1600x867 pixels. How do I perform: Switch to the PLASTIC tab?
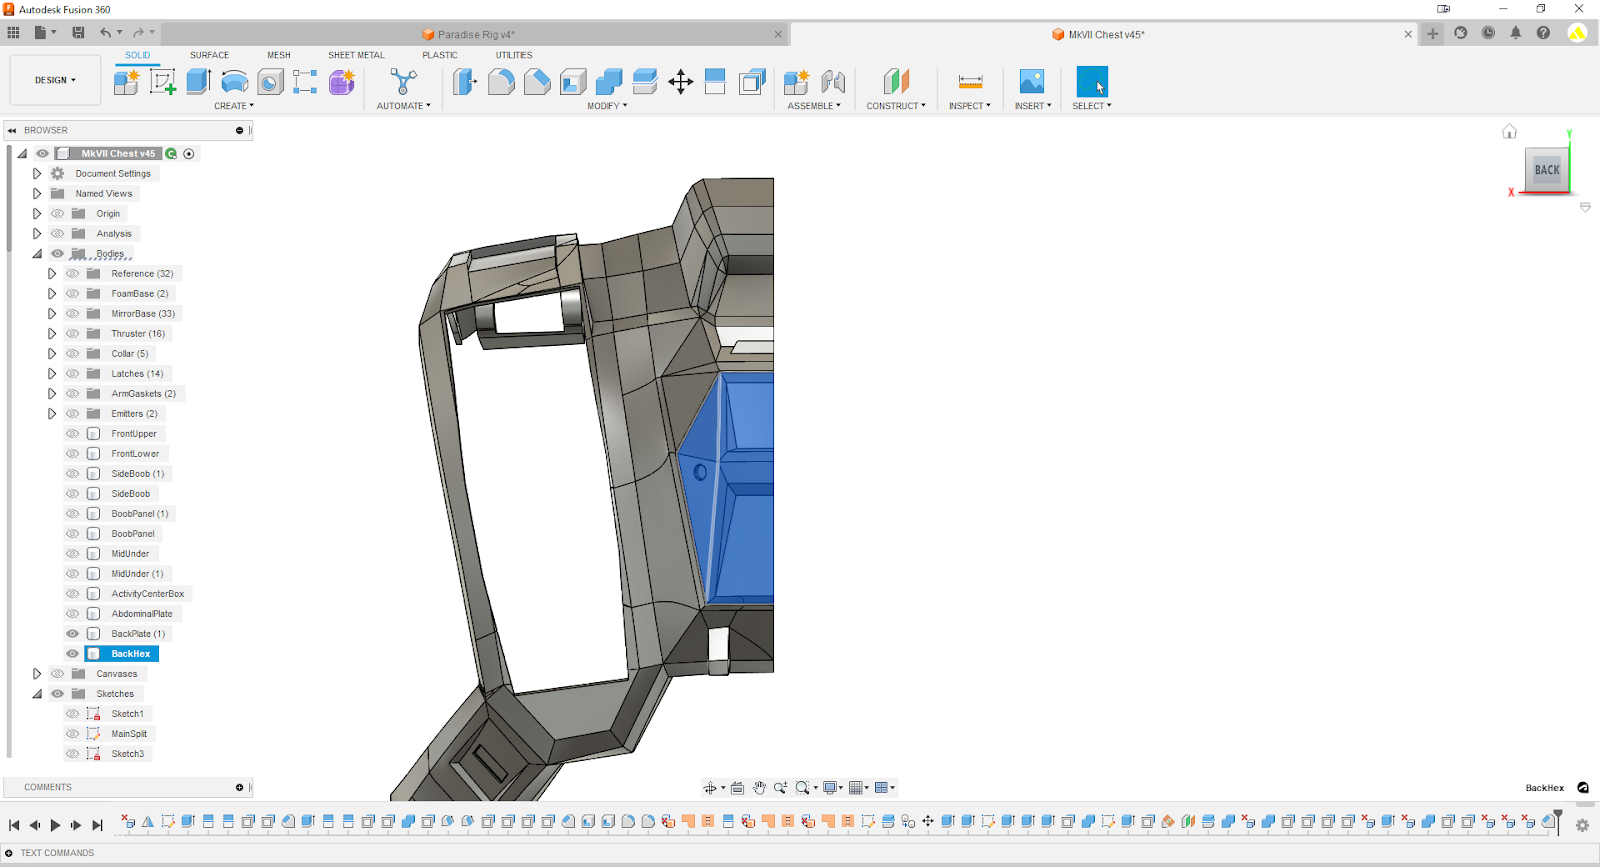[440, 55]
